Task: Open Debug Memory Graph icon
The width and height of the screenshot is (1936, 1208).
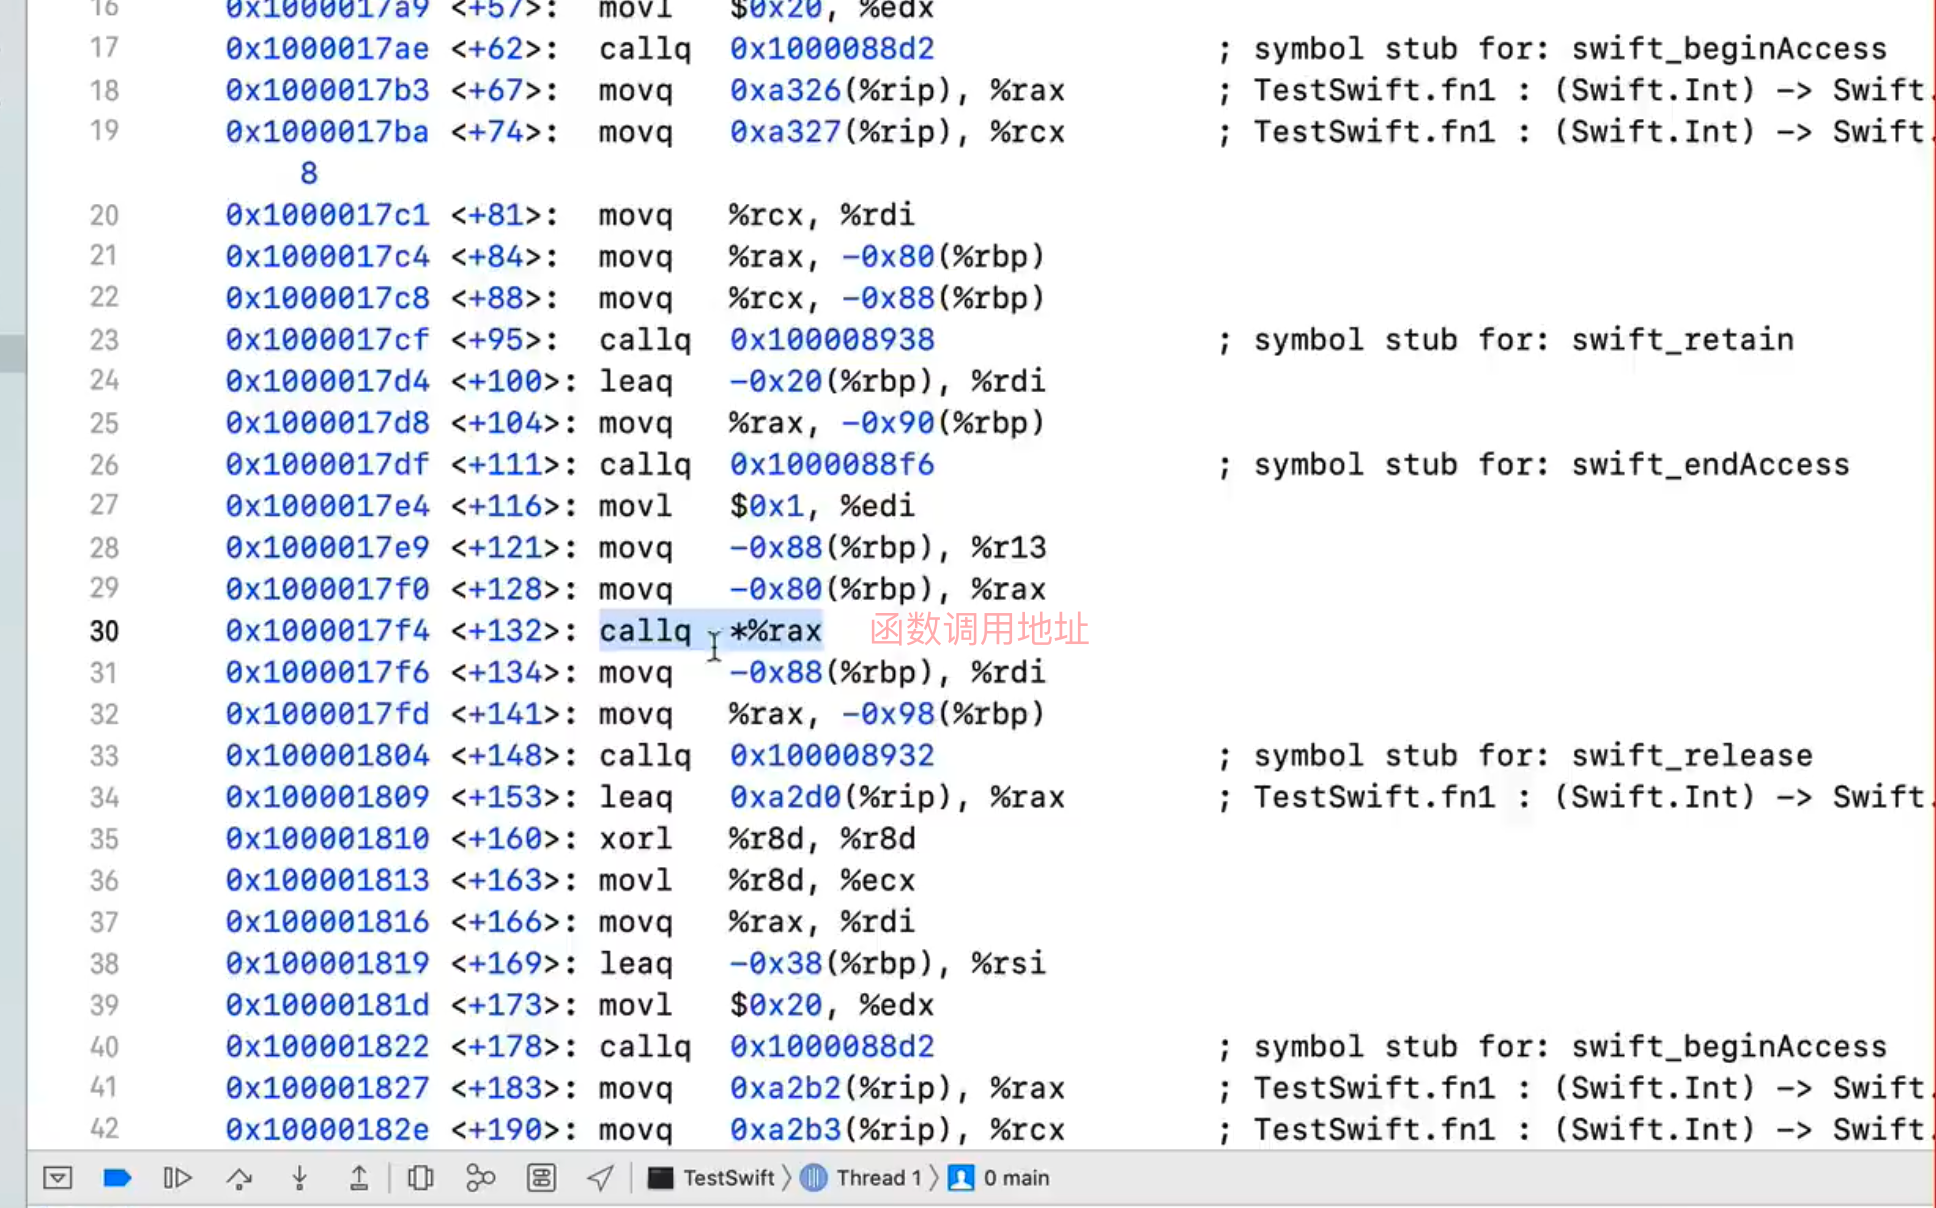Action: pyautogui.click(x=480, y=1178)
